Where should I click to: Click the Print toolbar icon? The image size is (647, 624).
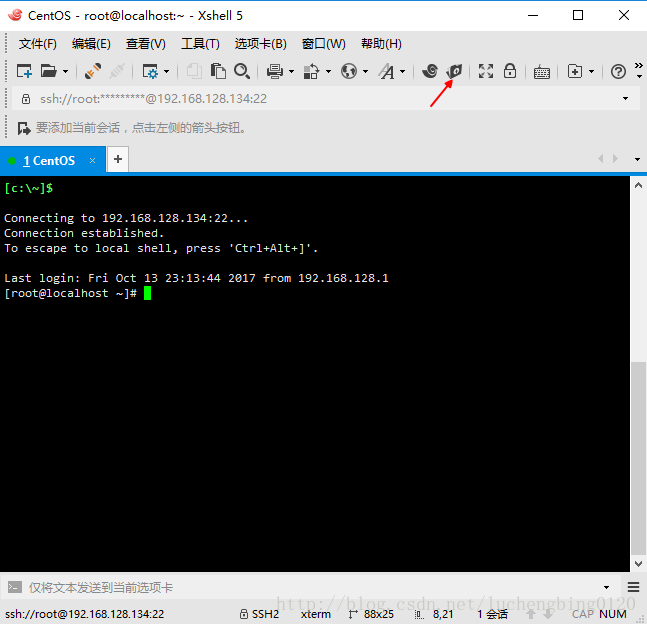click(x=275, y=71)
